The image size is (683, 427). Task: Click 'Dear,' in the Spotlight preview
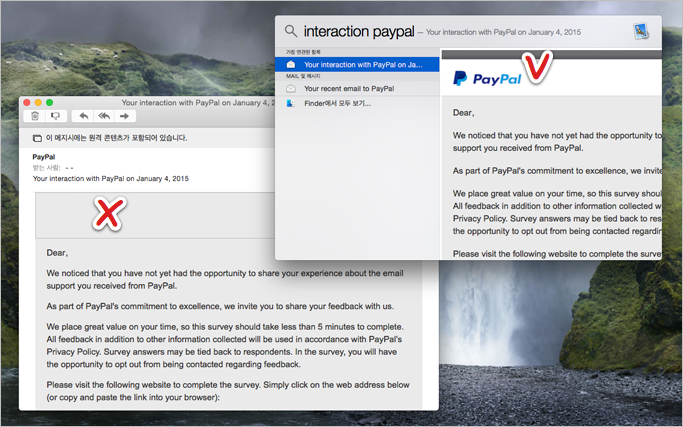click(x=463, y=113)
